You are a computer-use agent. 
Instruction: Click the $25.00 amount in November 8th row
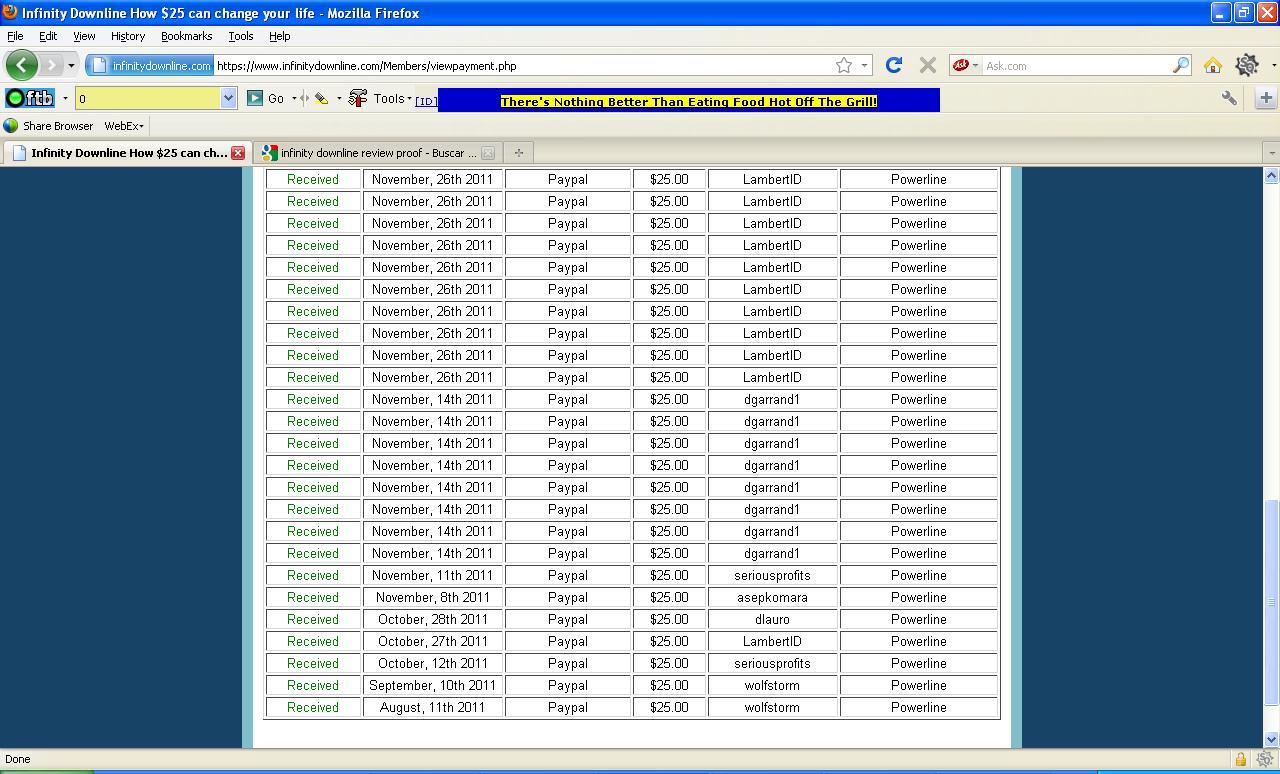tap(669, 597)
